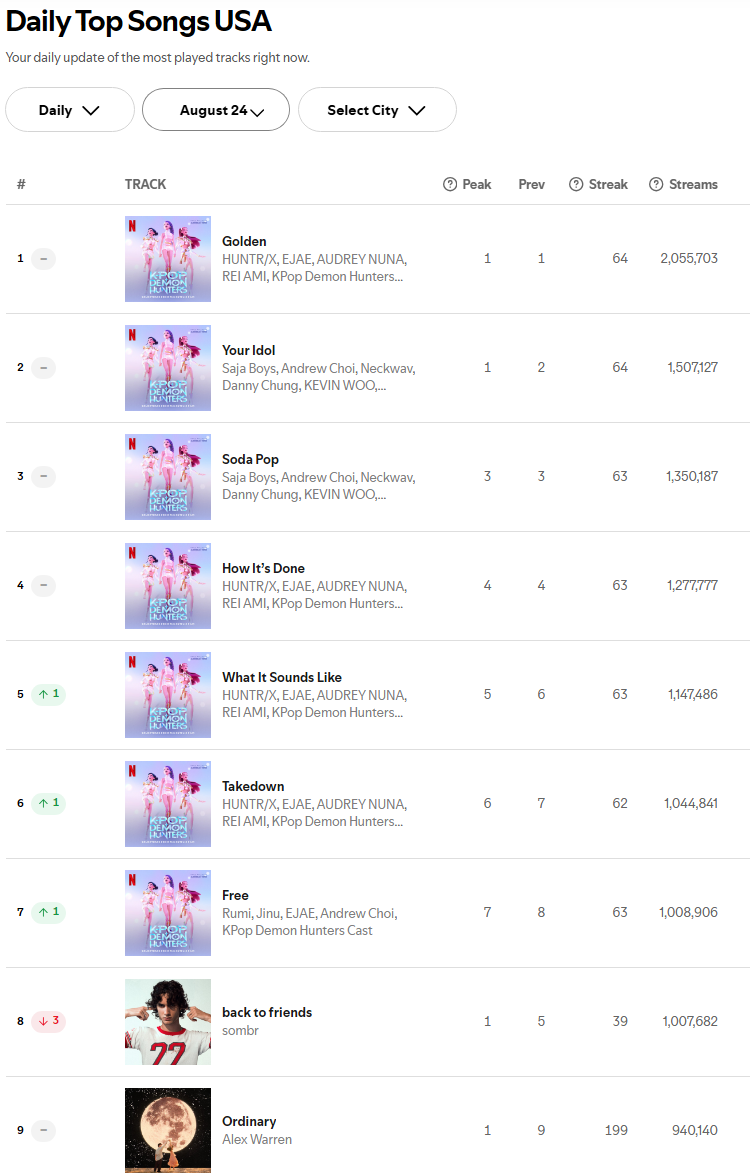Open the Select City dropdown
Screen dimensions: 750x1173
coord(377,110)
